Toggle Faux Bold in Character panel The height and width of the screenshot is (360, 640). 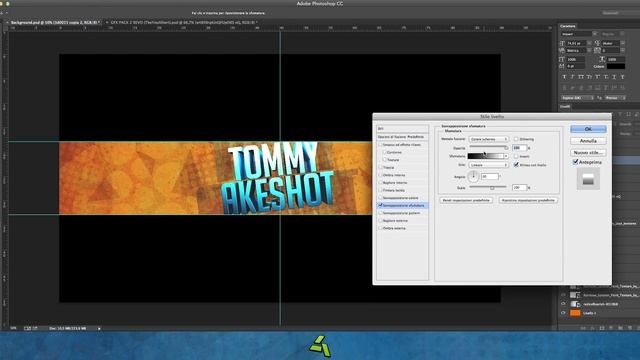coord(564,77)
